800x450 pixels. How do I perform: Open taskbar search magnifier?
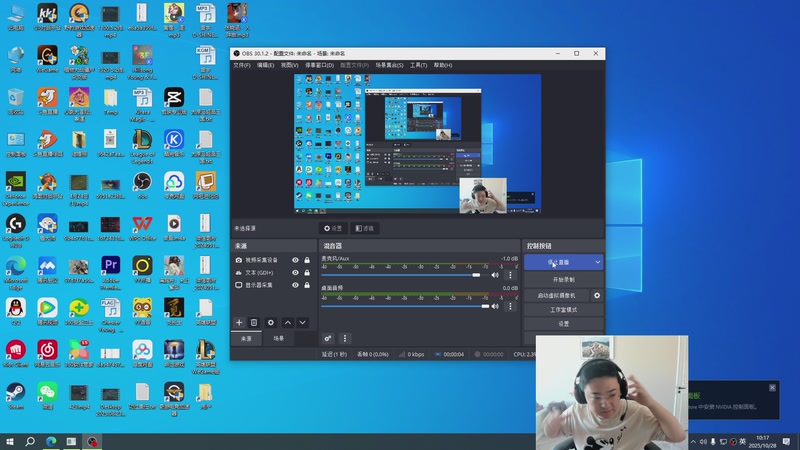30,441
